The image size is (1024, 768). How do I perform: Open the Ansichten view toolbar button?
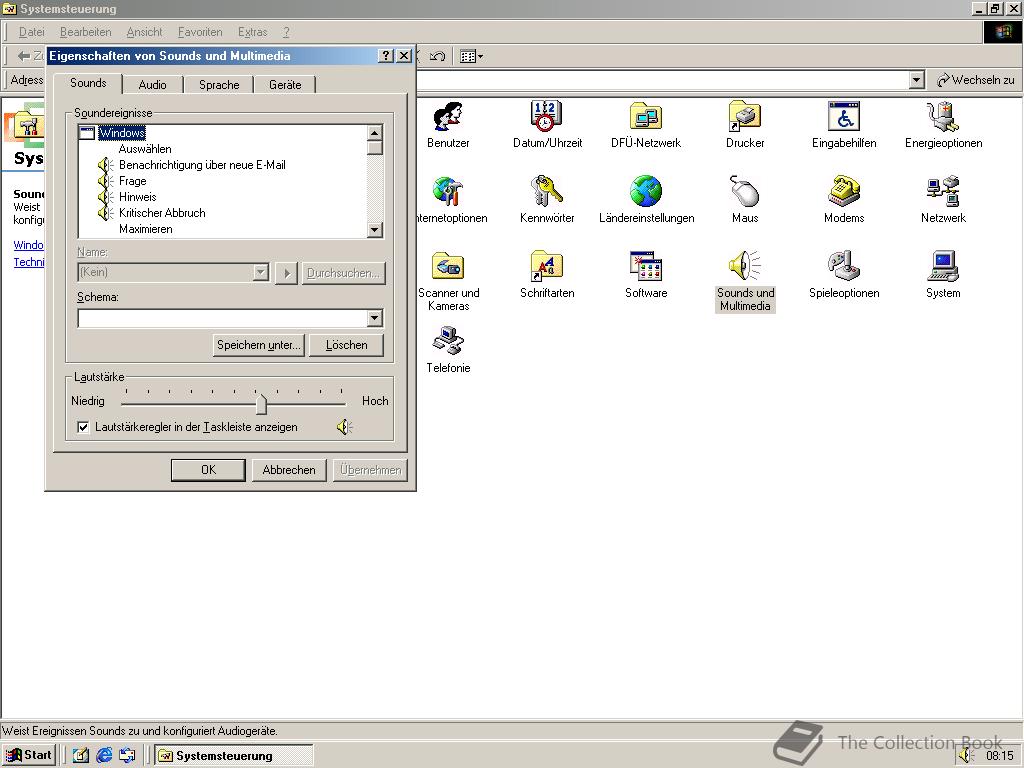coord(471,57)
